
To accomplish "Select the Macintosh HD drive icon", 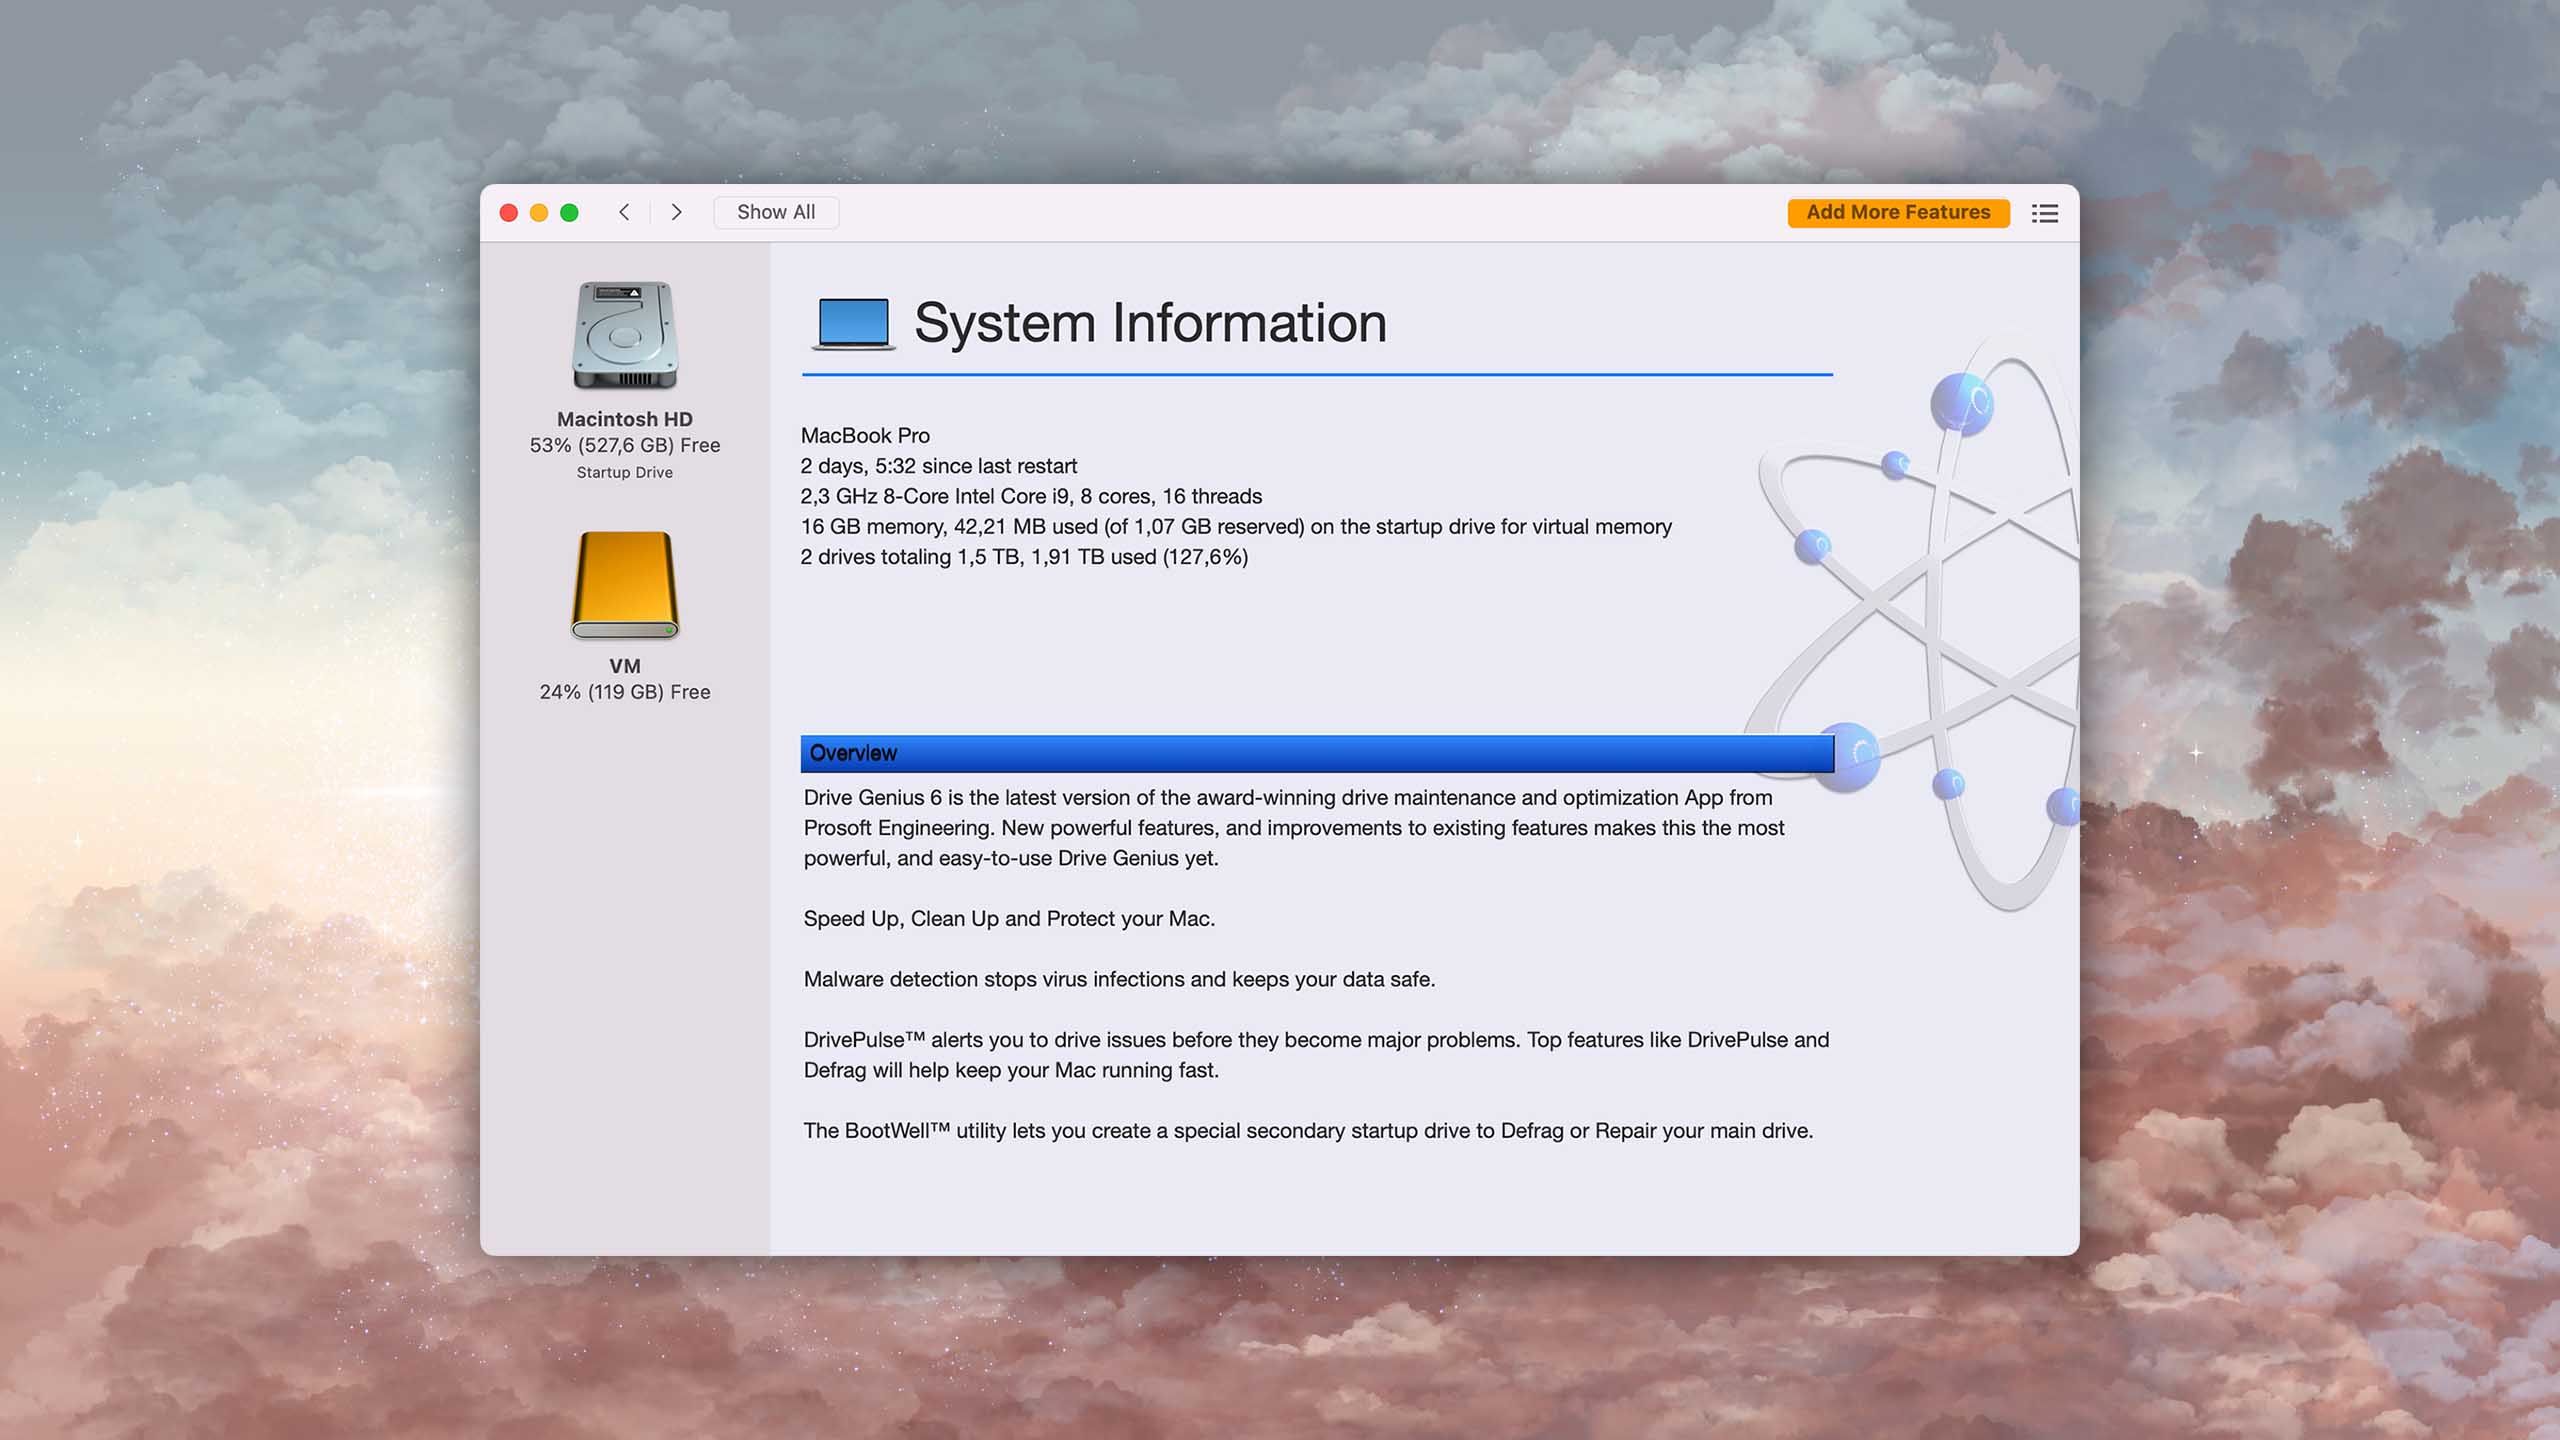I will tap(625, 336).
